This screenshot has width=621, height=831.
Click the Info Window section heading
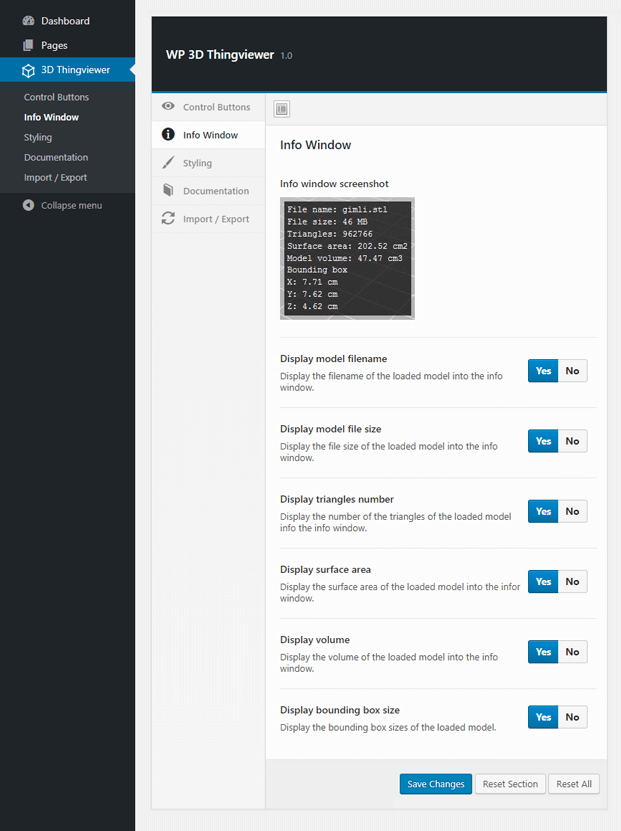(315, 145)
